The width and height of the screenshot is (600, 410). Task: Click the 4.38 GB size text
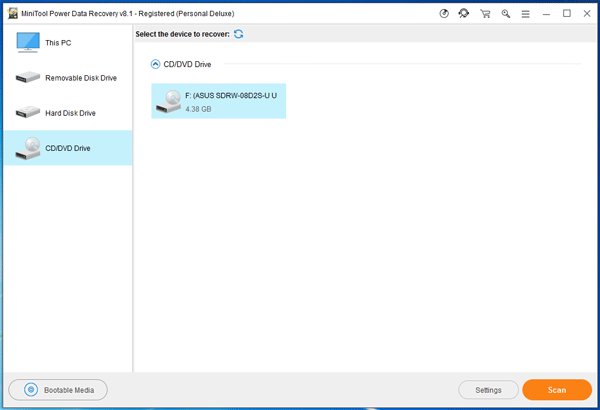(x=198, y=109)
